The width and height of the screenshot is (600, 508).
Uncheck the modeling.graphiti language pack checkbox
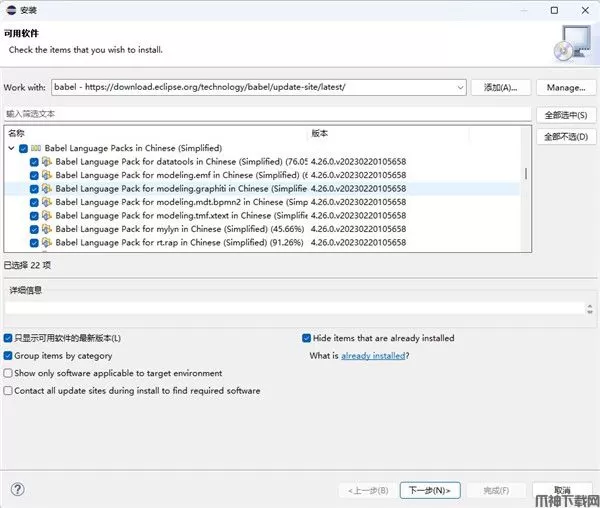click(34, 189)
